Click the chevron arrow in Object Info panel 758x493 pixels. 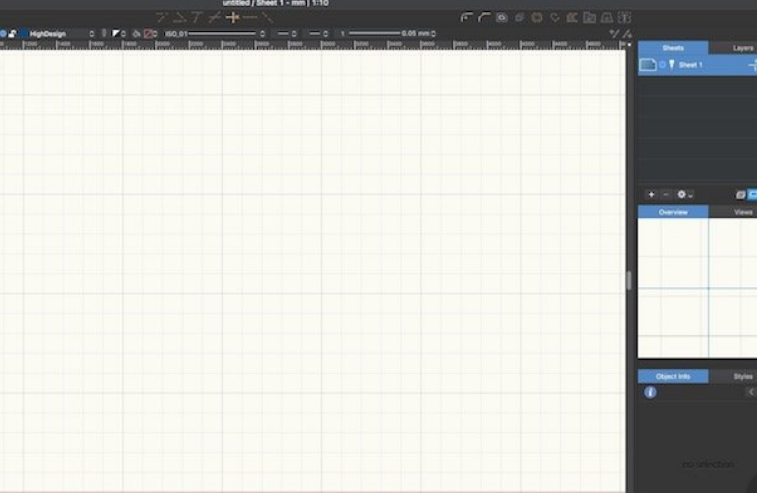click(x=751, y=392)
